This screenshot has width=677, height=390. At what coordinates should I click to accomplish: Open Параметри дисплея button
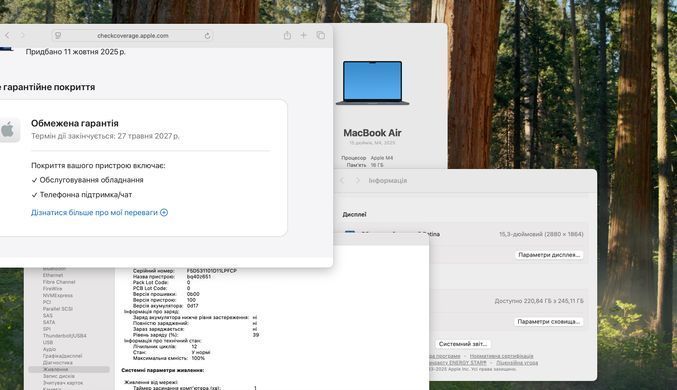point(549,255)
